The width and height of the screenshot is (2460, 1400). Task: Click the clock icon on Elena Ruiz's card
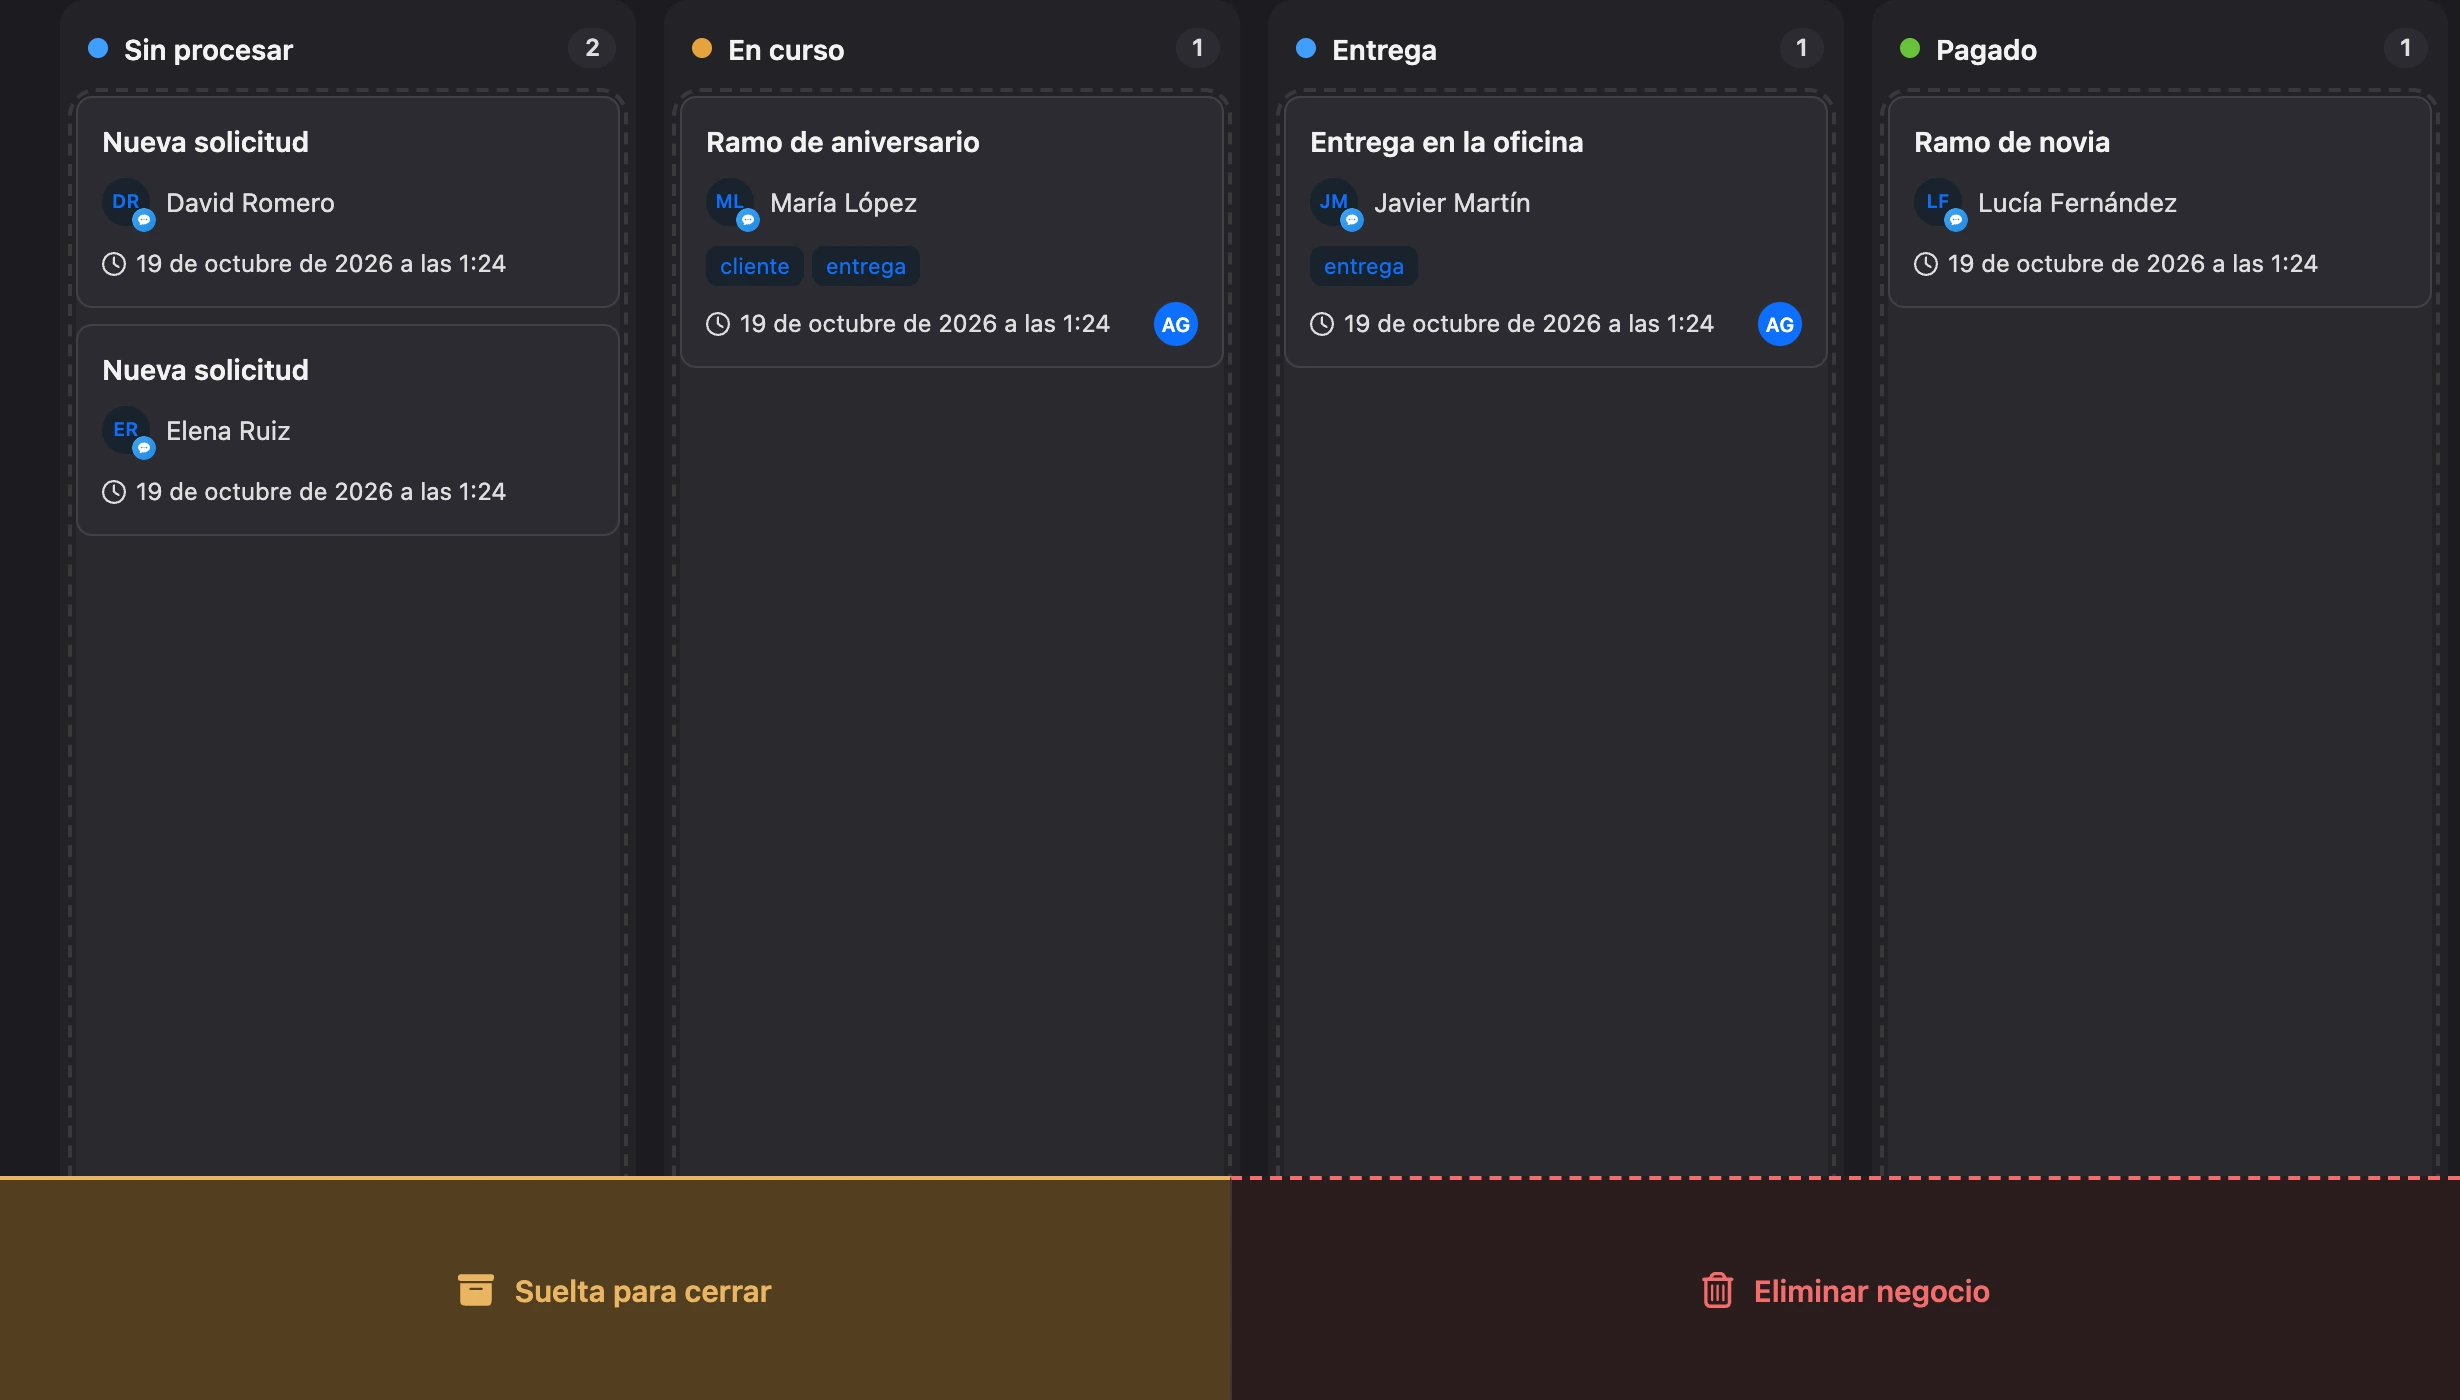pos(114,492)
